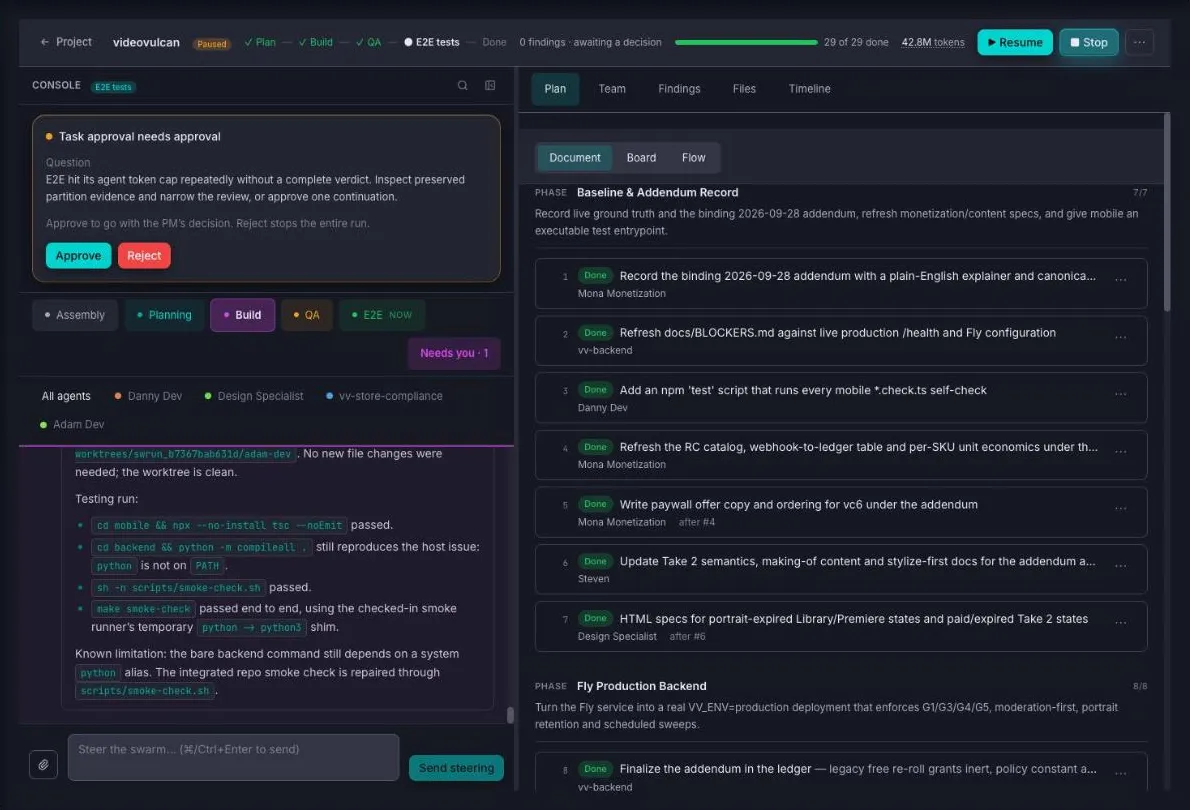The height and width of the screenshot is (810, 1190).
Task: Click the E2E tests console badge
Action: 113,87
